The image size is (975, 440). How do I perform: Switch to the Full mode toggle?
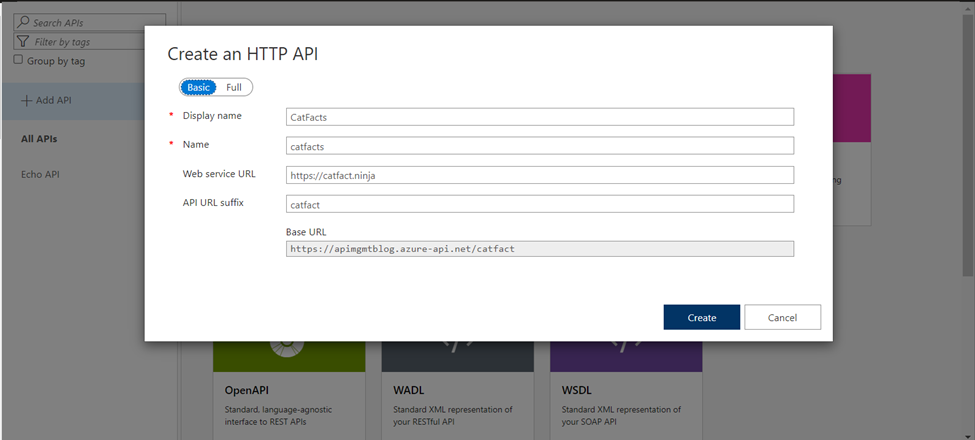tap(234, 88)
